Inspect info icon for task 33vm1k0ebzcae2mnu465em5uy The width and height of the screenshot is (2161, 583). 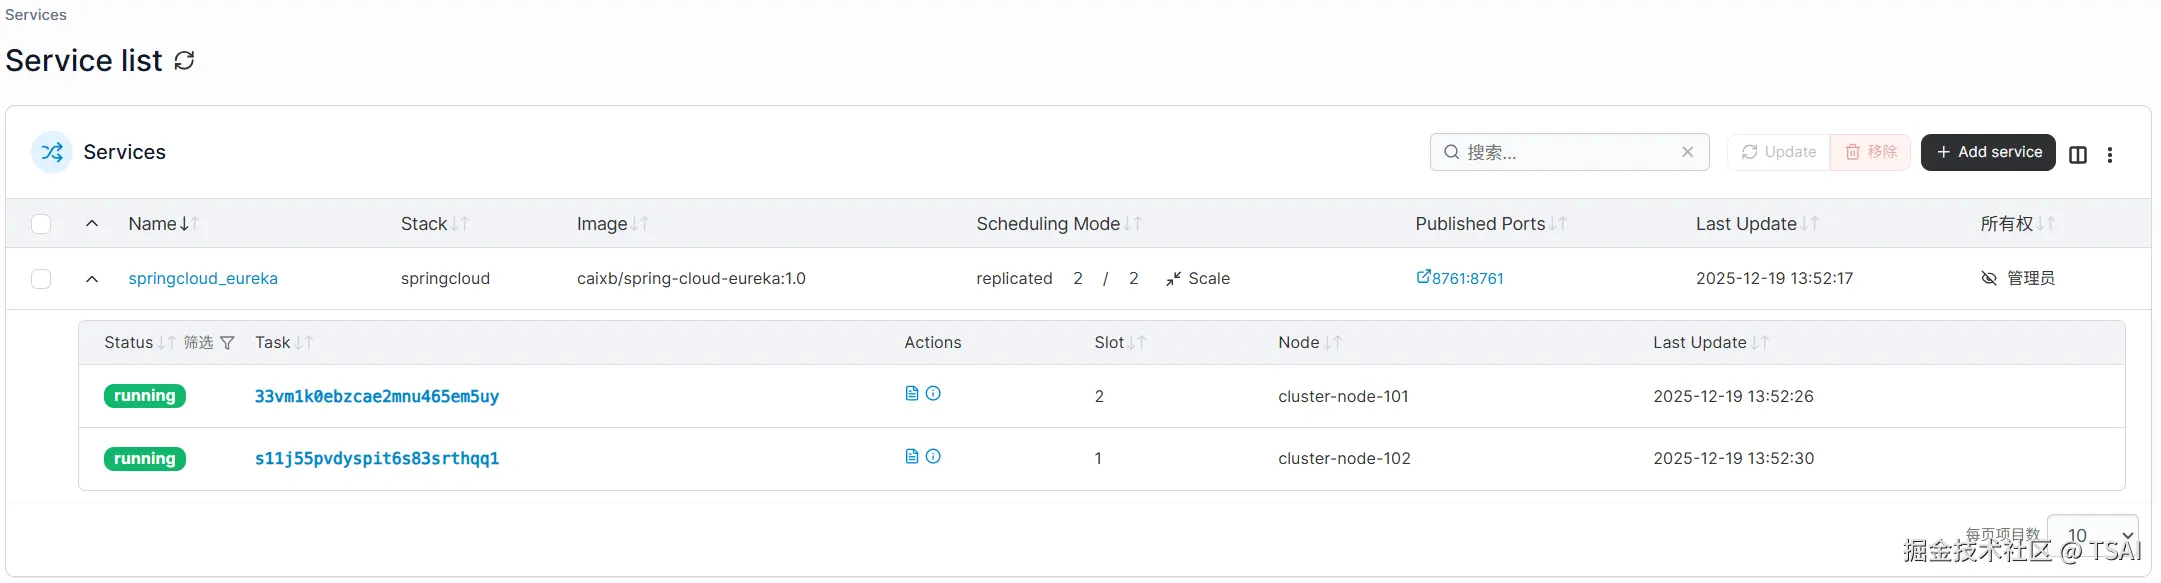click(933, 394)
